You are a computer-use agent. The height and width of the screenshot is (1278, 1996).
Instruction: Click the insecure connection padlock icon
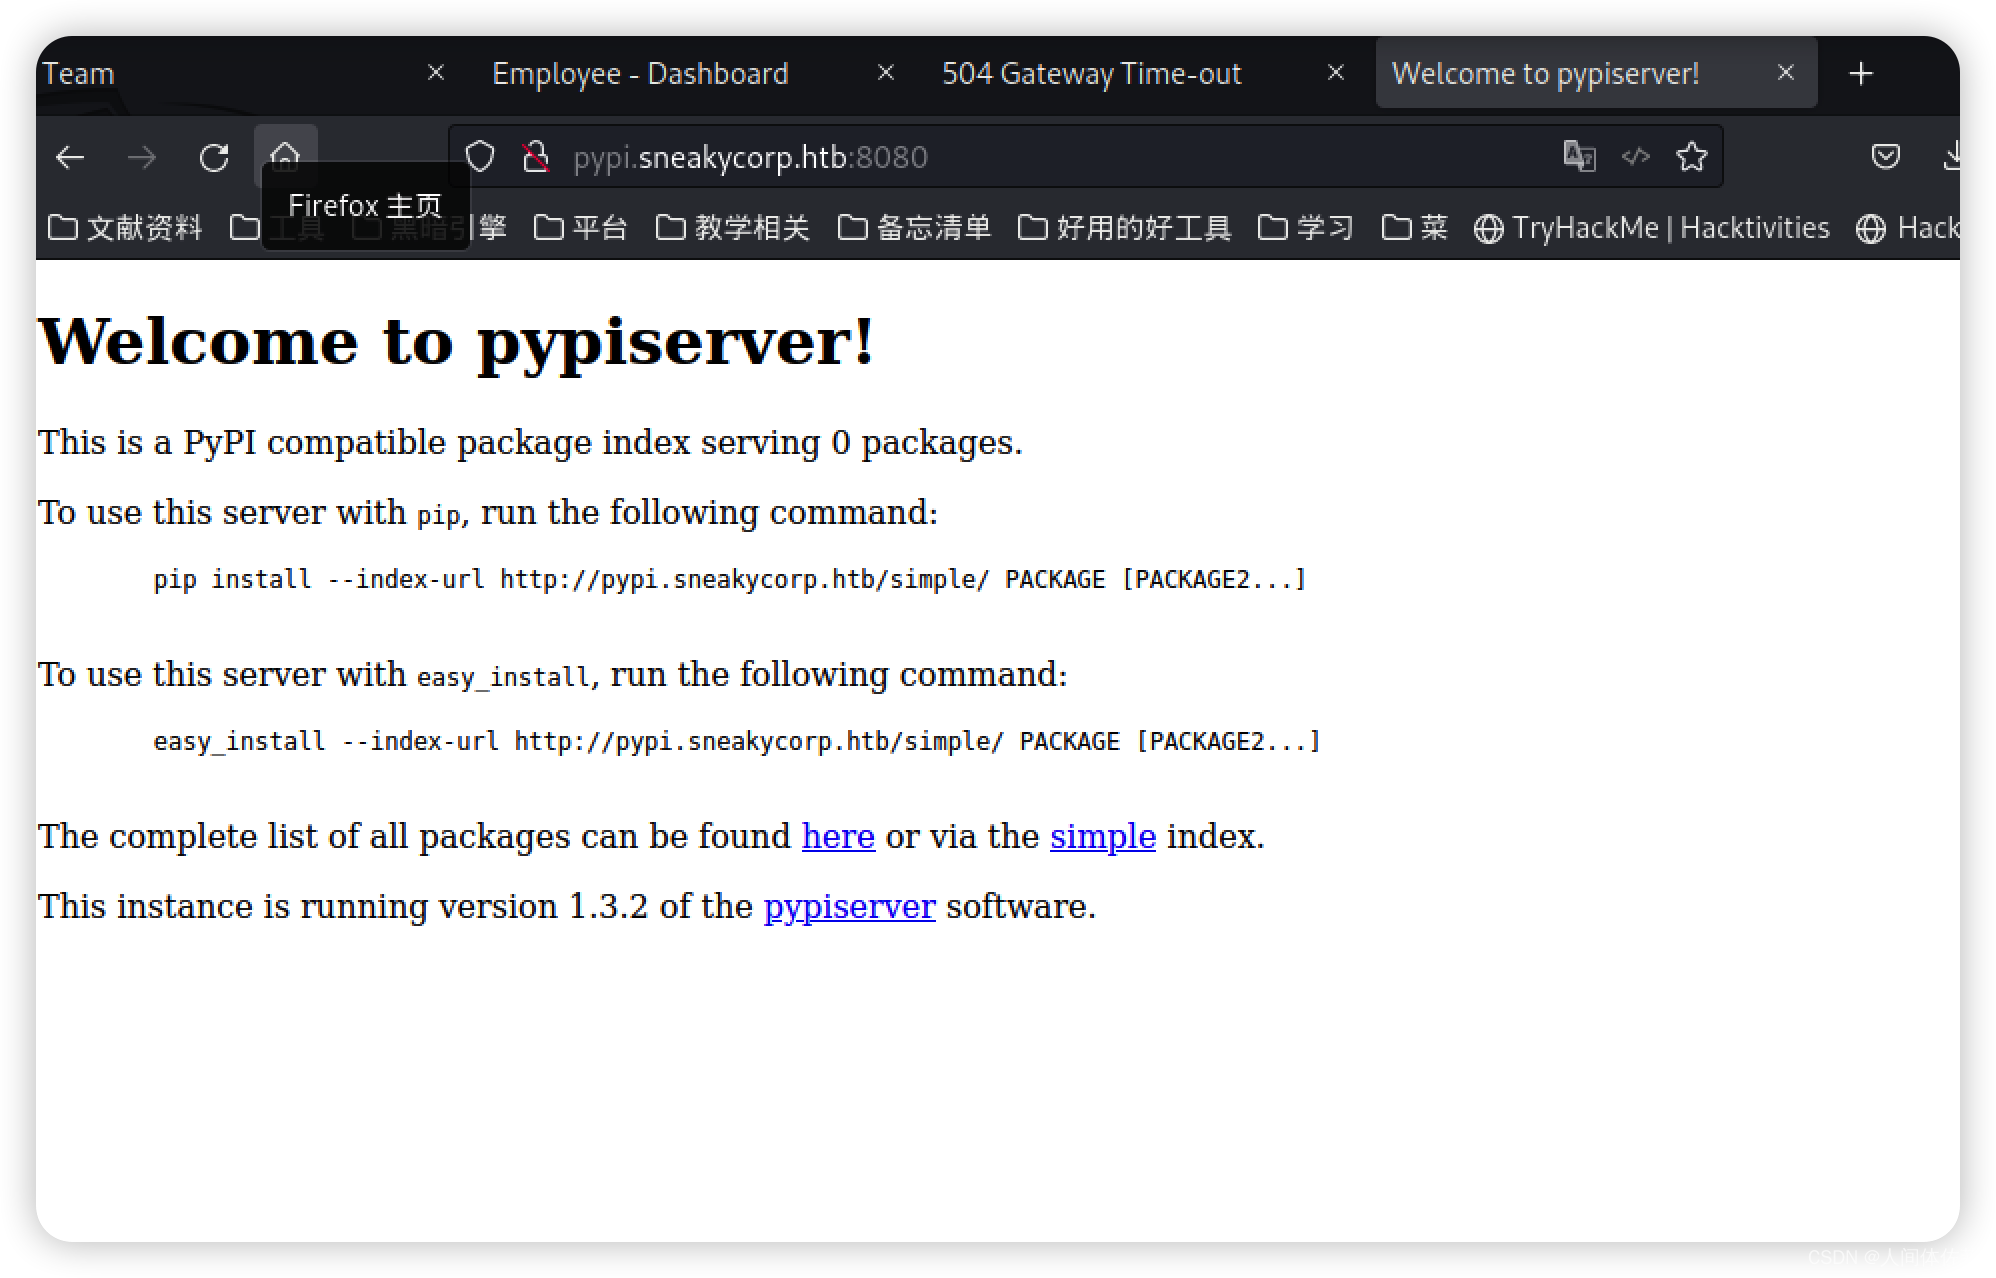536,157
